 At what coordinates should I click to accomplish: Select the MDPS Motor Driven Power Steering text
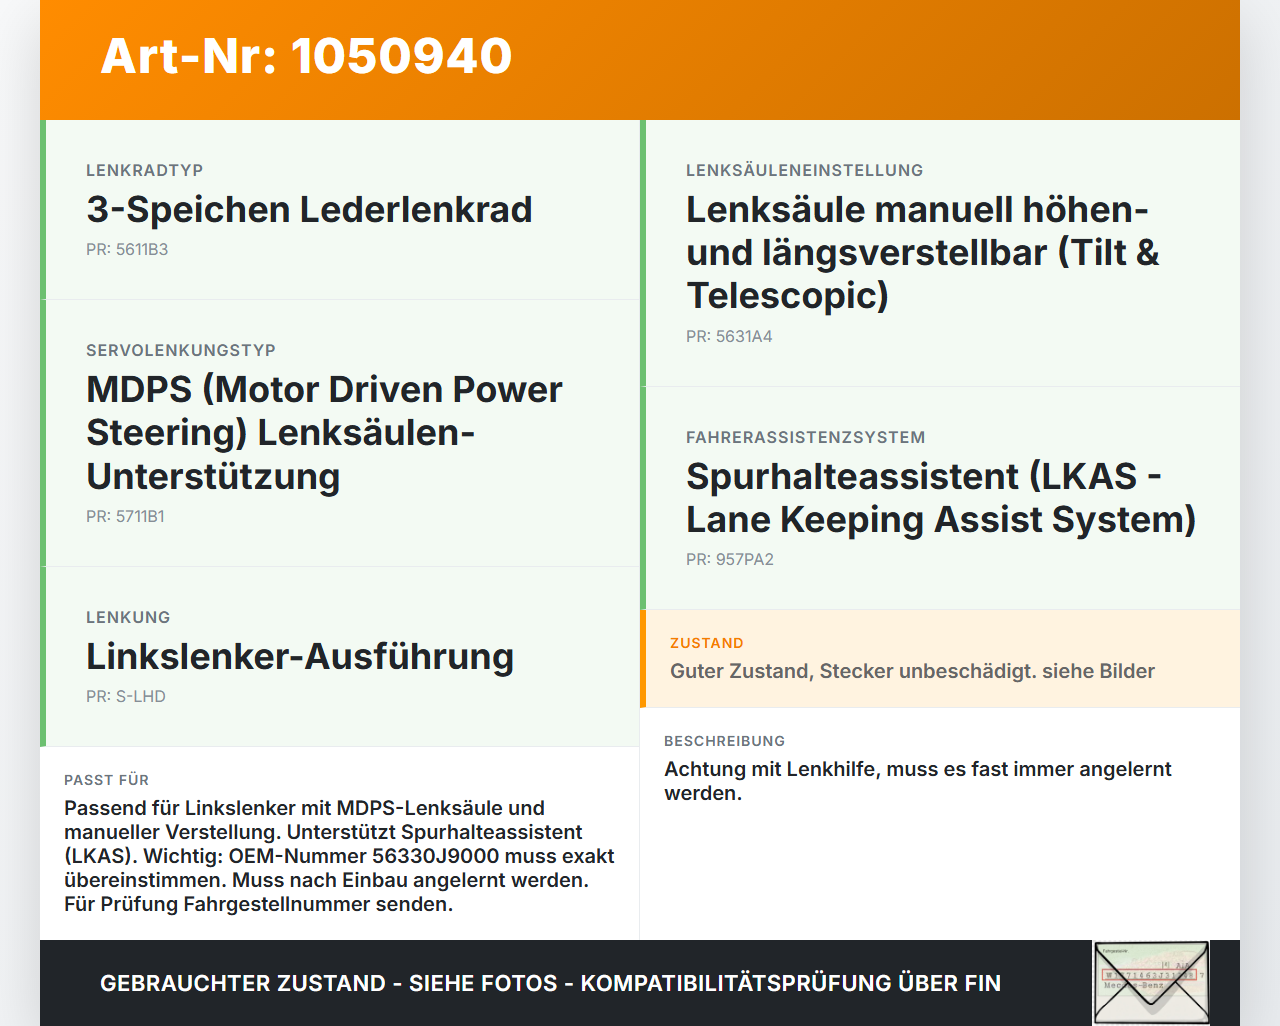point(325,432)
